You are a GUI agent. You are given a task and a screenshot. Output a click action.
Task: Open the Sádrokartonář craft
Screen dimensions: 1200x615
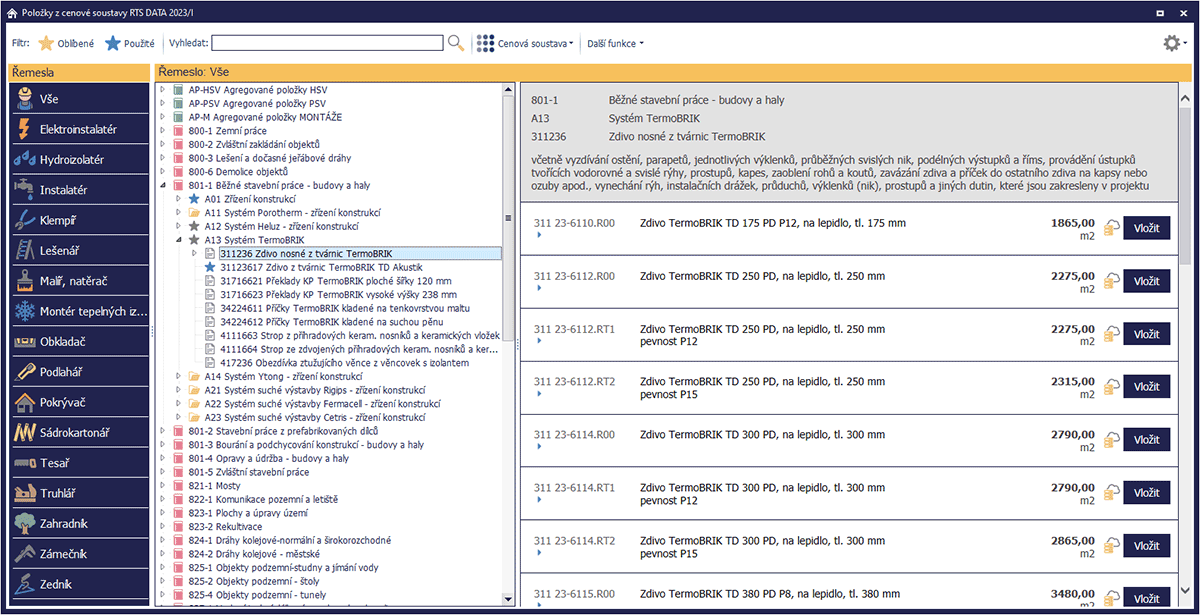[x=80, y=433]
